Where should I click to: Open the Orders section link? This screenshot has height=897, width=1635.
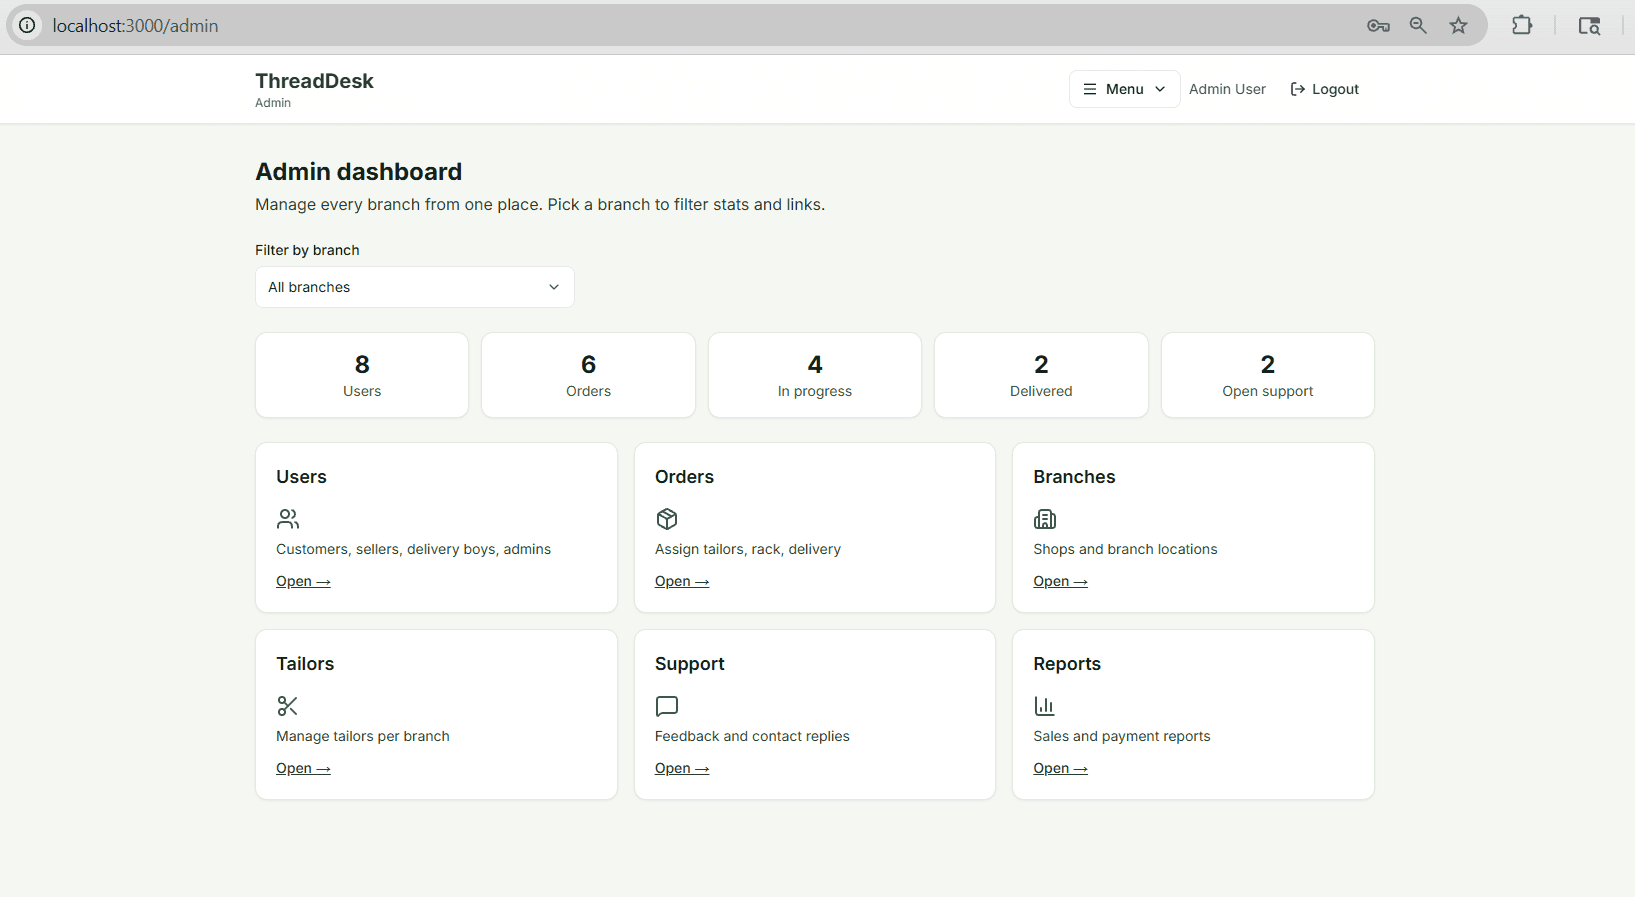(x=682, y=581)
